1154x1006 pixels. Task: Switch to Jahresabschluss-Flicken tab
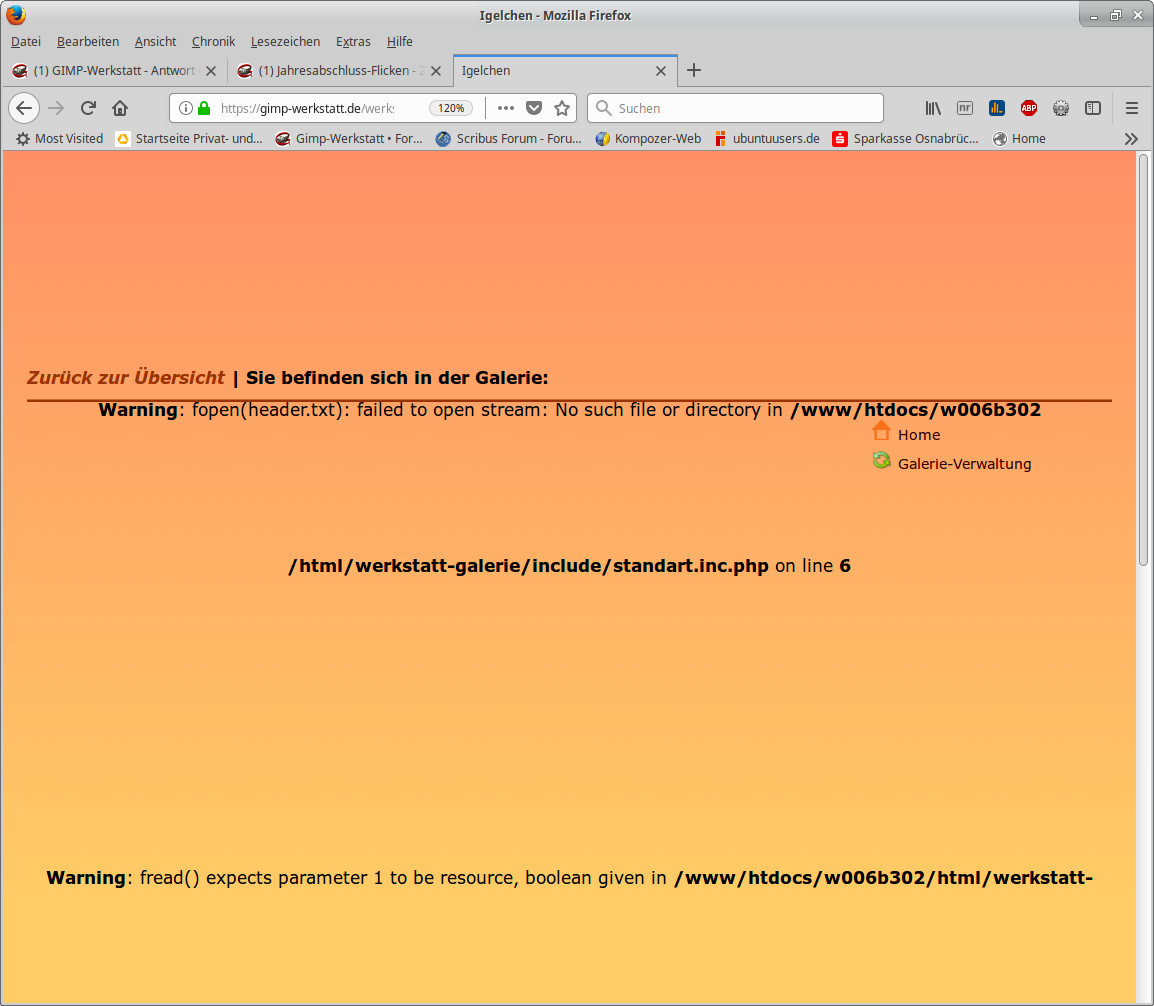[339, 71]
